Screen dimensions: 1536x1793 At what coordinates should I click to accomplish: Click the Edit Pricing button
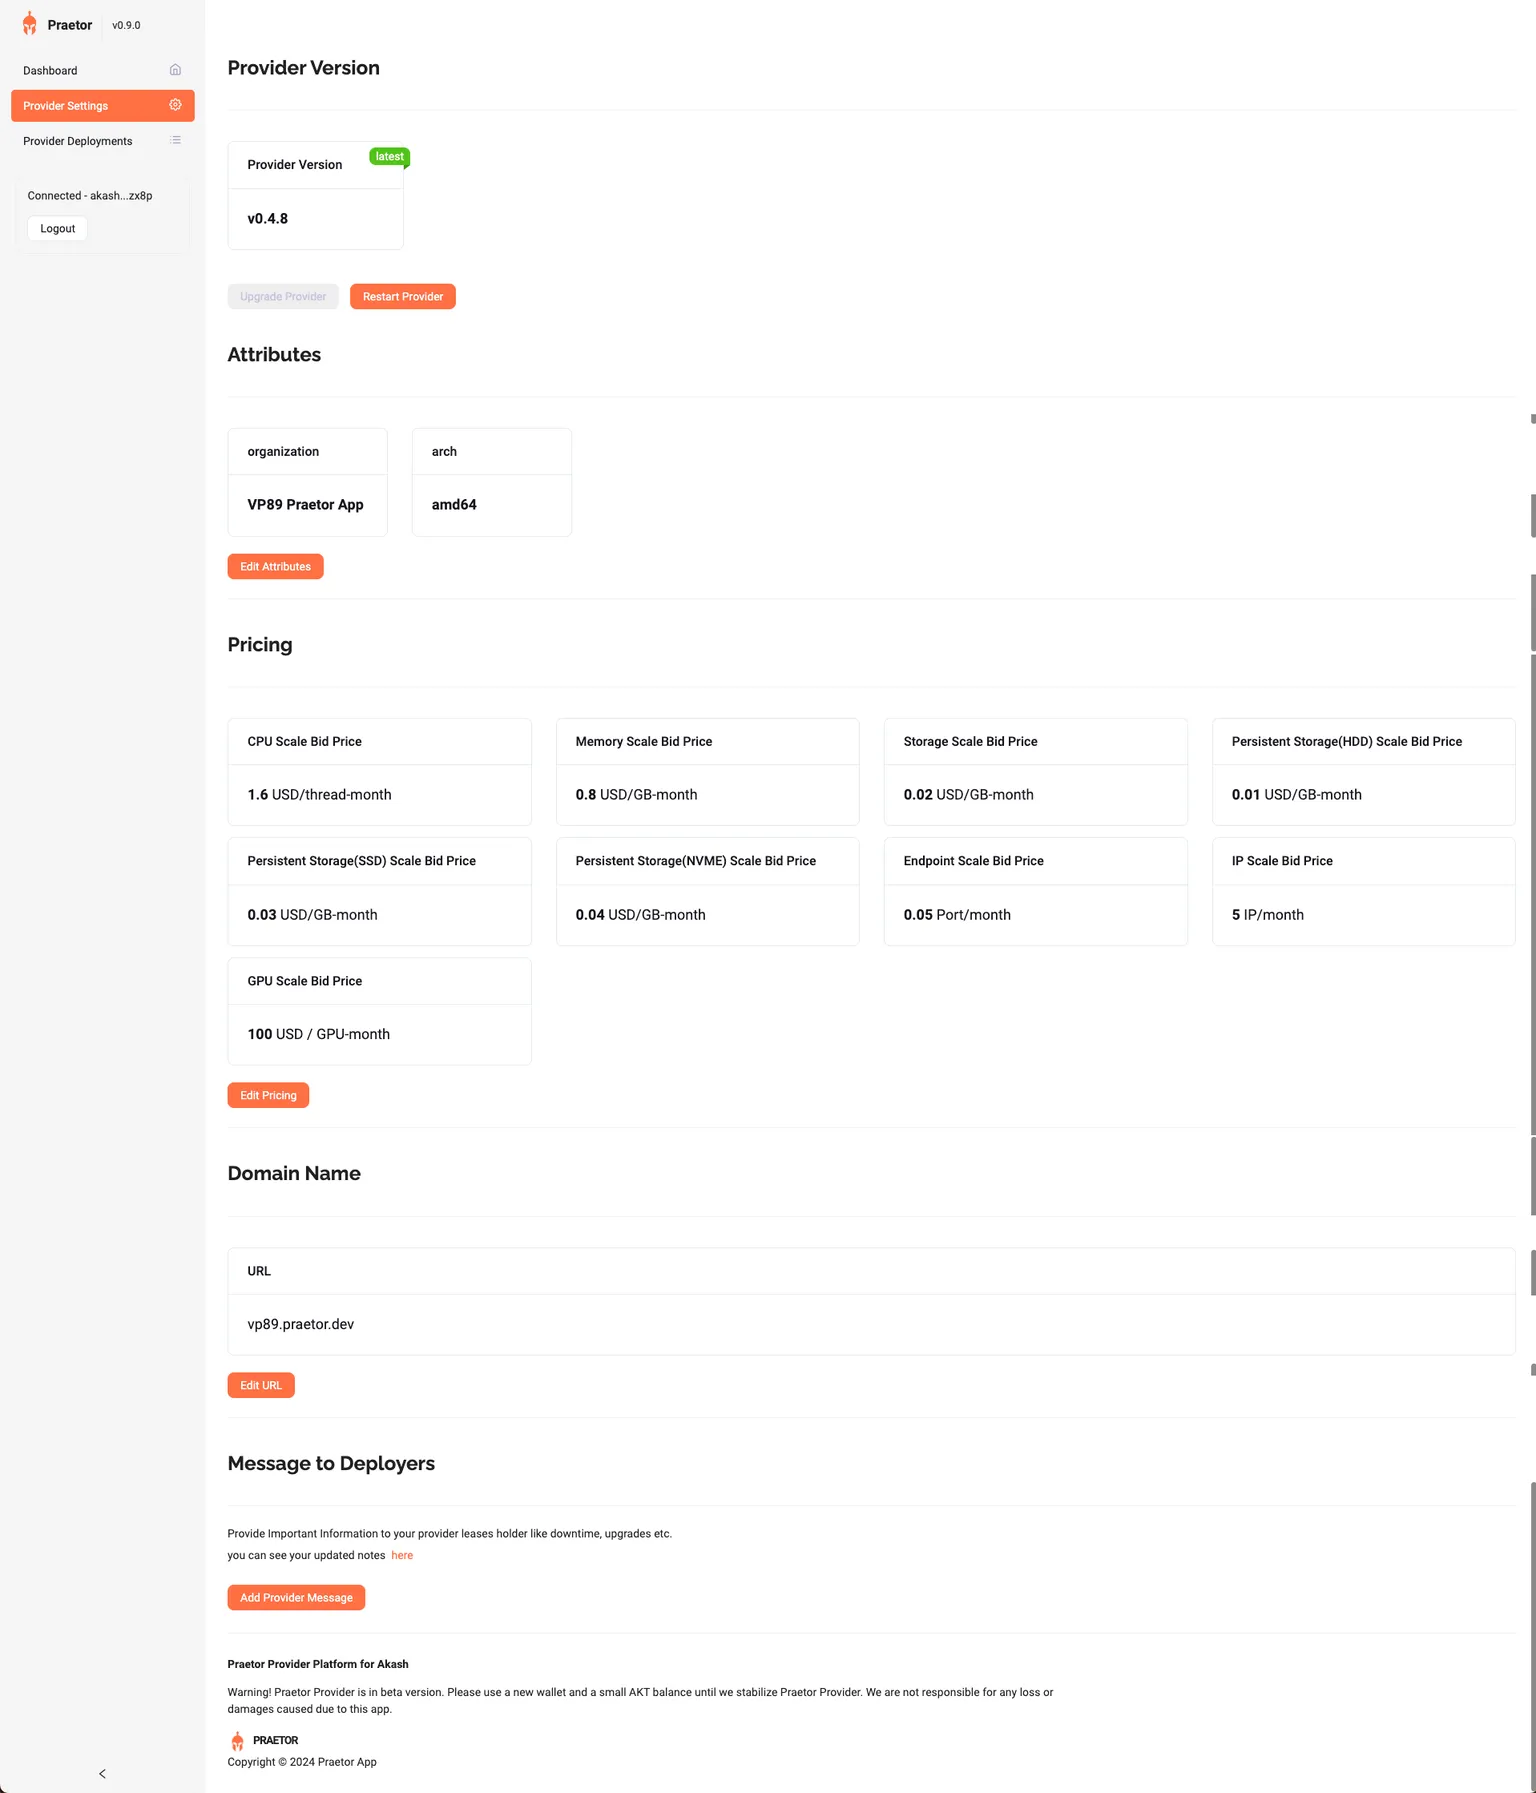click(x=268, y=1096)
